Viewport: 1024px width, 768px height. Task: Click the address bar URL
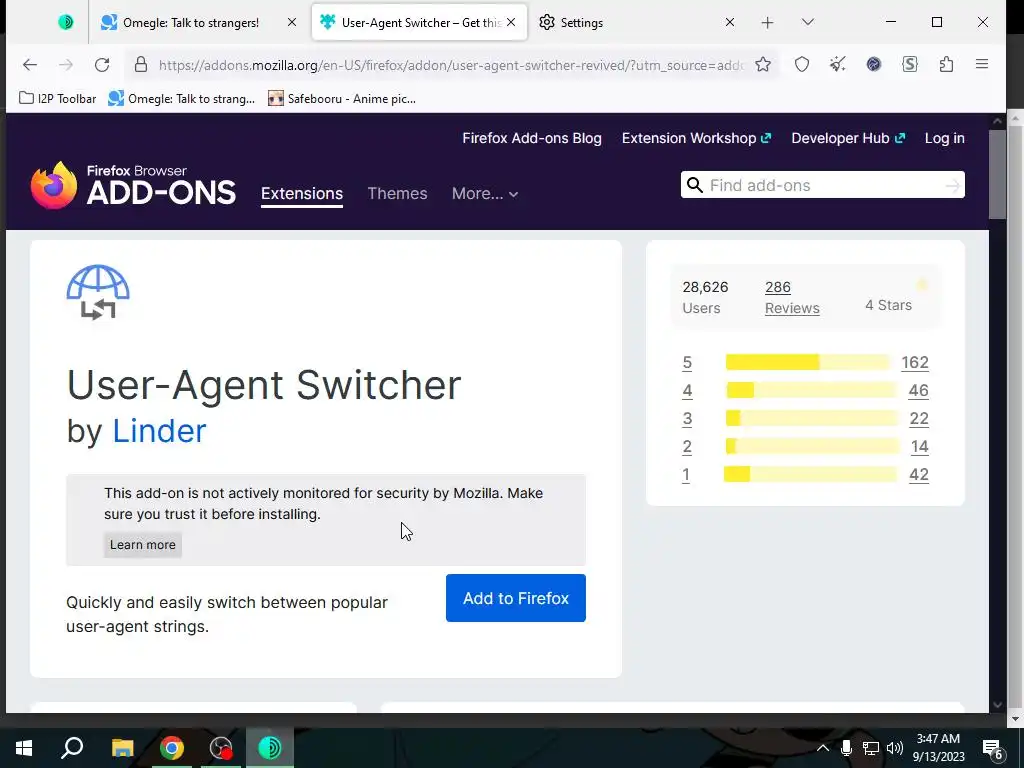tap(451, 65)
